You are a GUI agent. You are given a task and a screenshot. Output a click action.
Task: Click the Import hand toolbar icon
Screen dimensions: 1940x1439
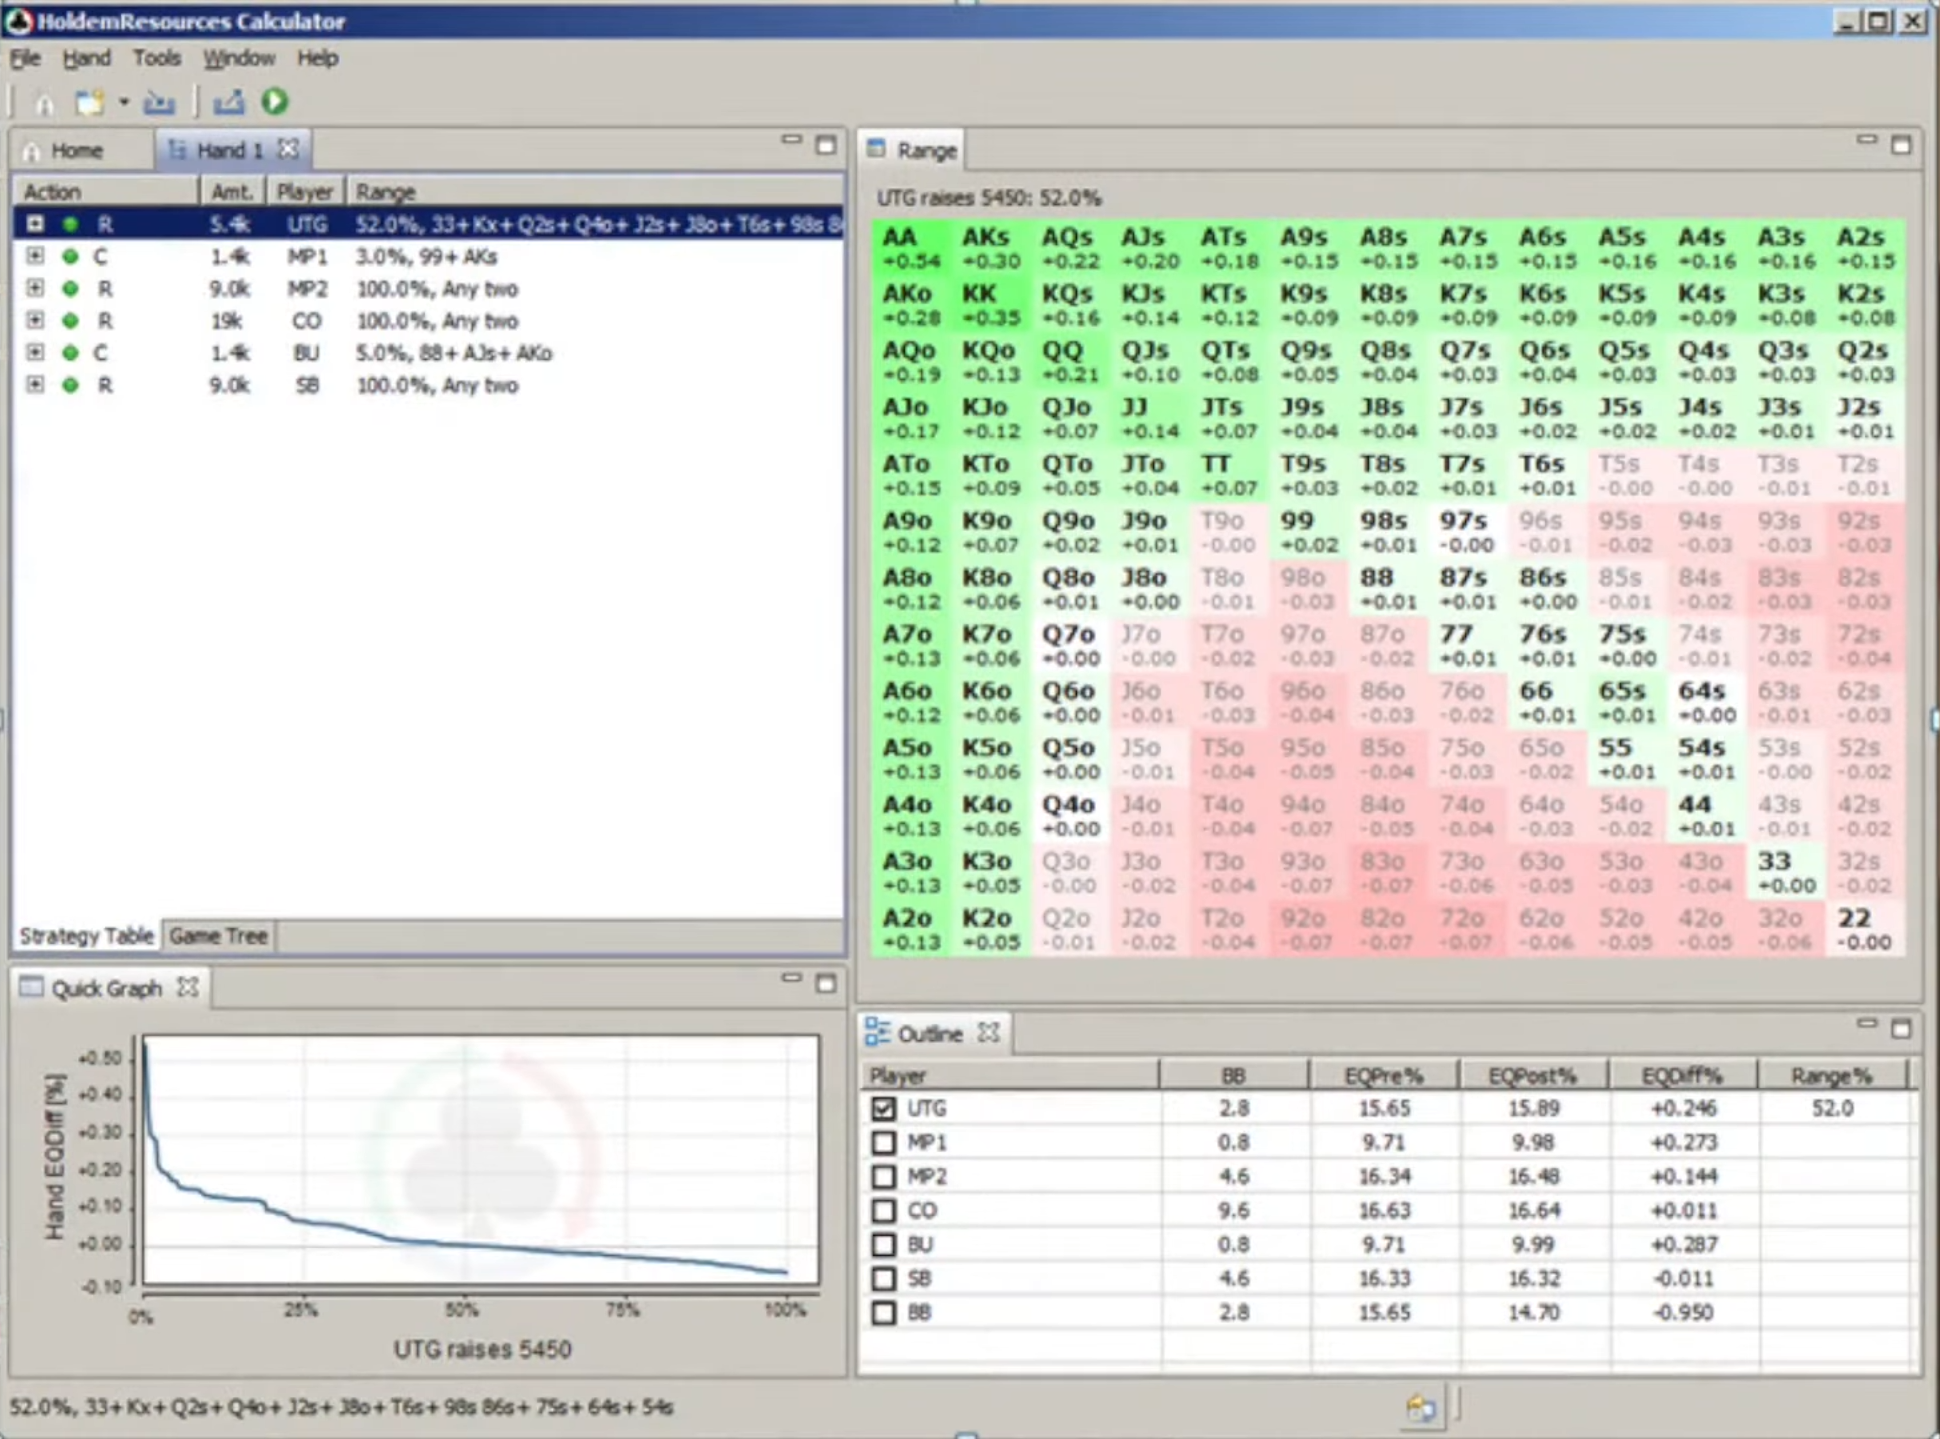click(x=158, y=102)
